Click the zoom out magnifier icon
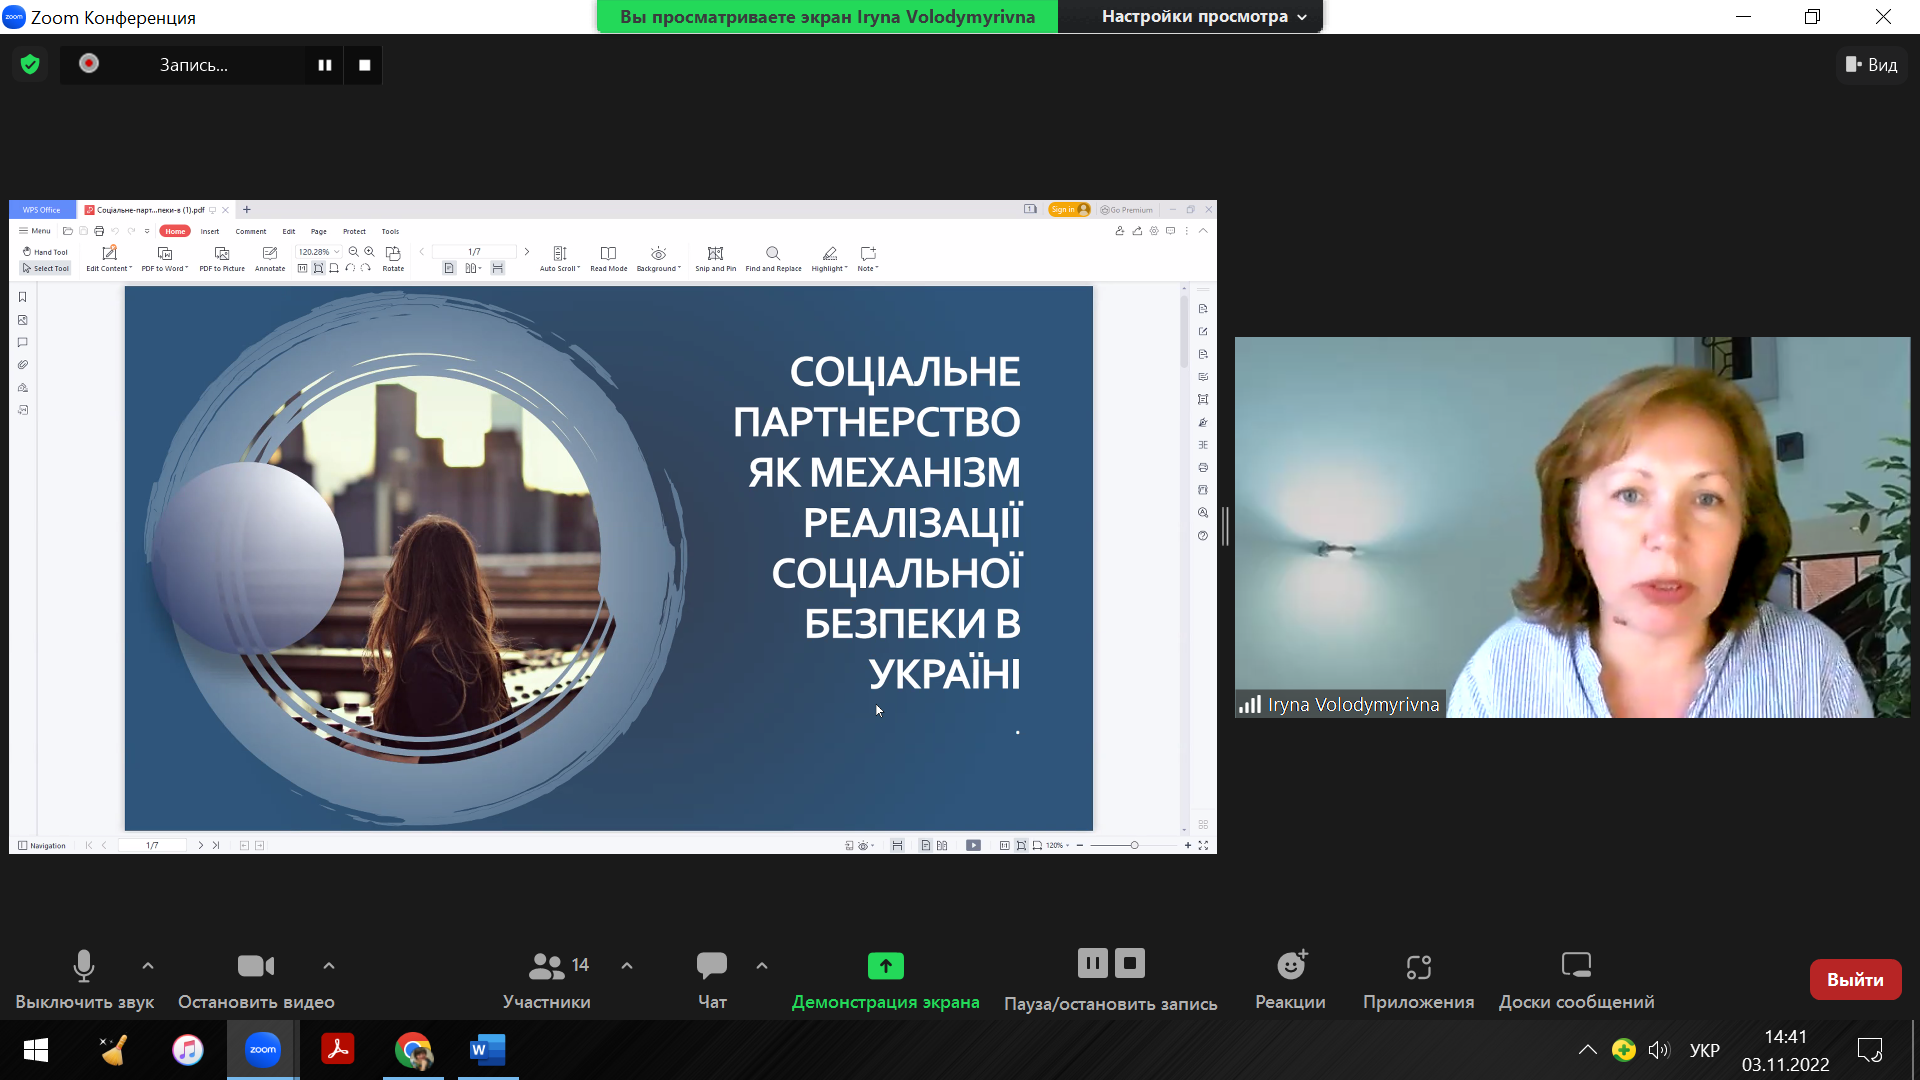Viewport: 1920px width, 1080px height. point(354,252)
